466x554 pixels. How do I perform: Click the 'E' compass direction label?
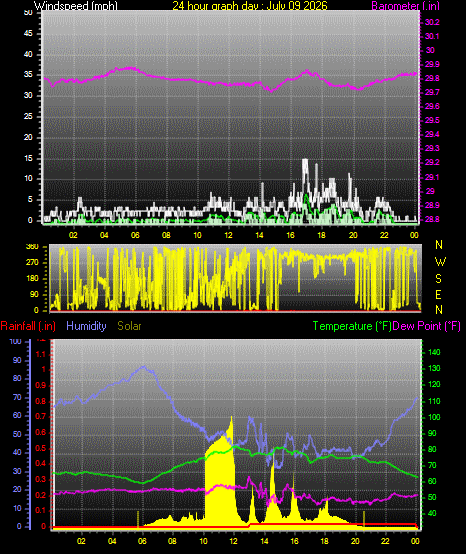pos(438,295)
